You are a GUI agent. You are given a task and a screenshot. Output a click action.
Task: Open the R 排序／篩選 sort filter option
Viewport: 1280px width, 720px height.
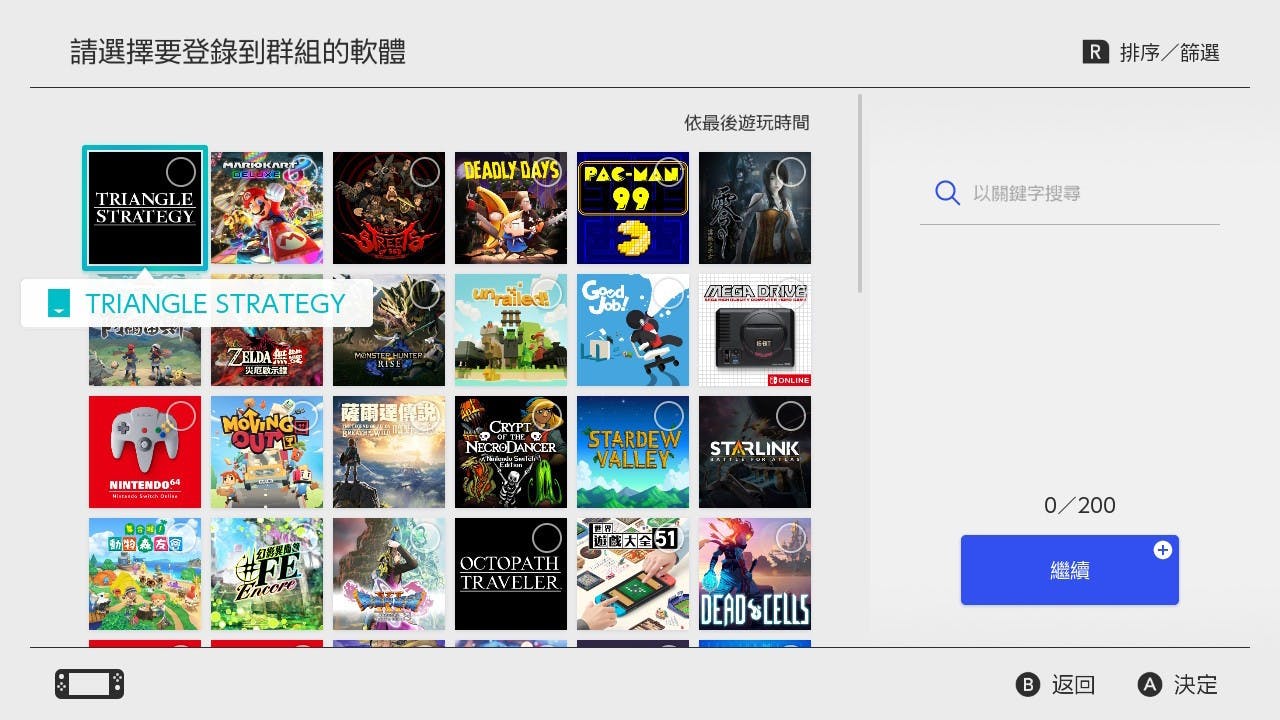1151,53
